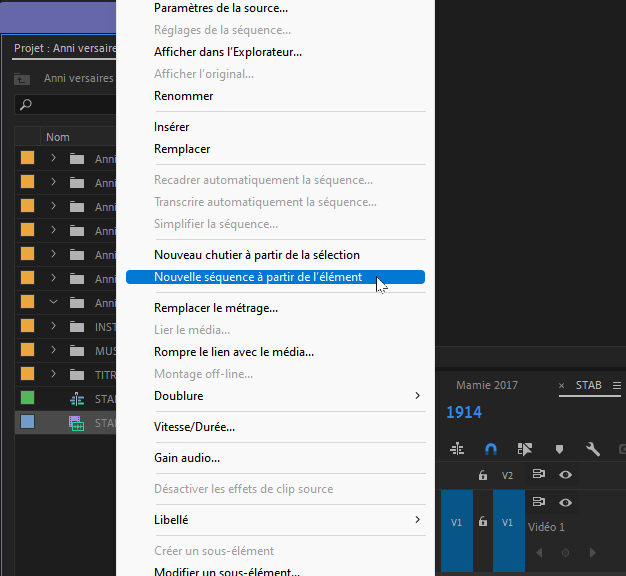Toggle the Vidéo 1 track eye icon
626x576 pixels.
click(565, 502)
